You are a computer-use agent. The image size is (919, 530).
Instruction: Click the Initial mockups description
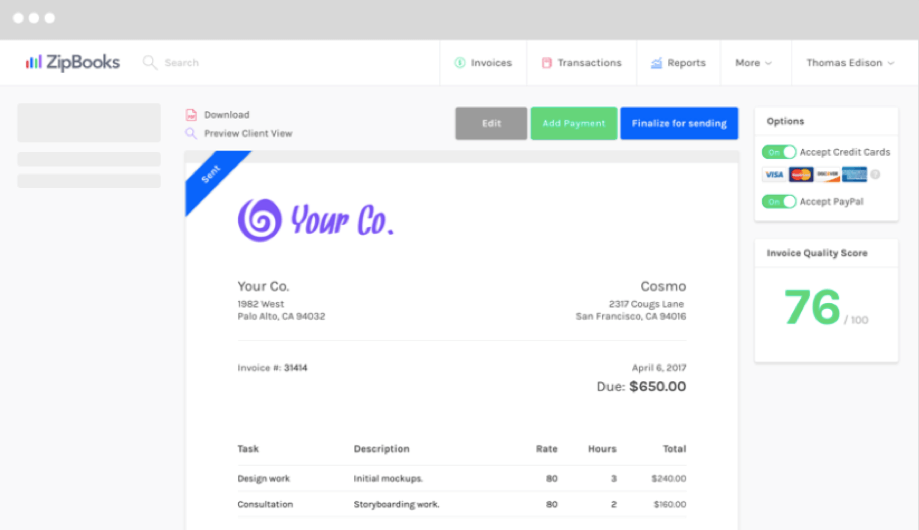click(x=388, y=479)
